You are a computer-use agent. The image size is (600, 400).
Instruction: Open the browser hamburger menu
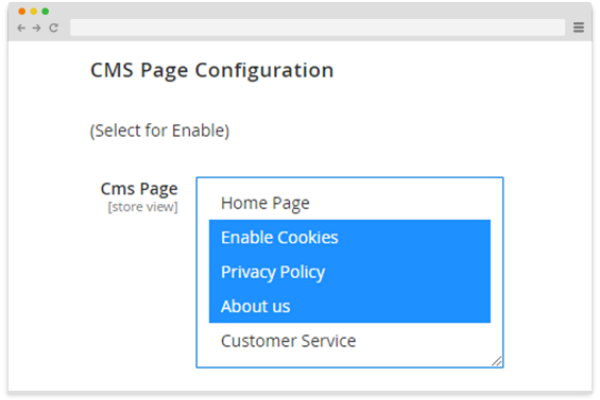click(578, 28)
